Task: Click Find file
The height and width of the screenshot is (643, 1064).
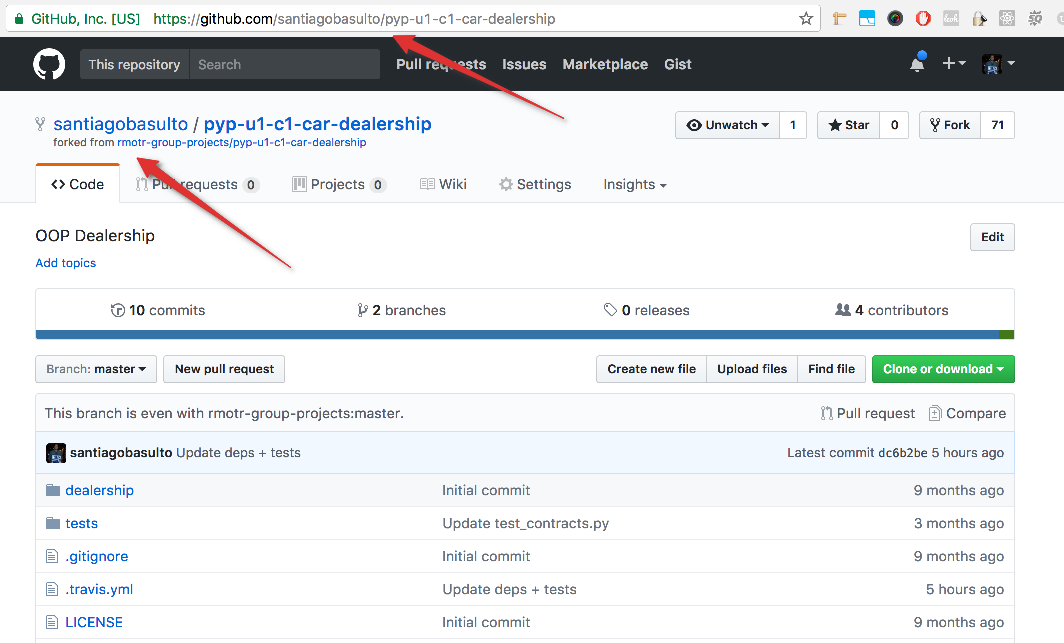Action: pos(831,369)
